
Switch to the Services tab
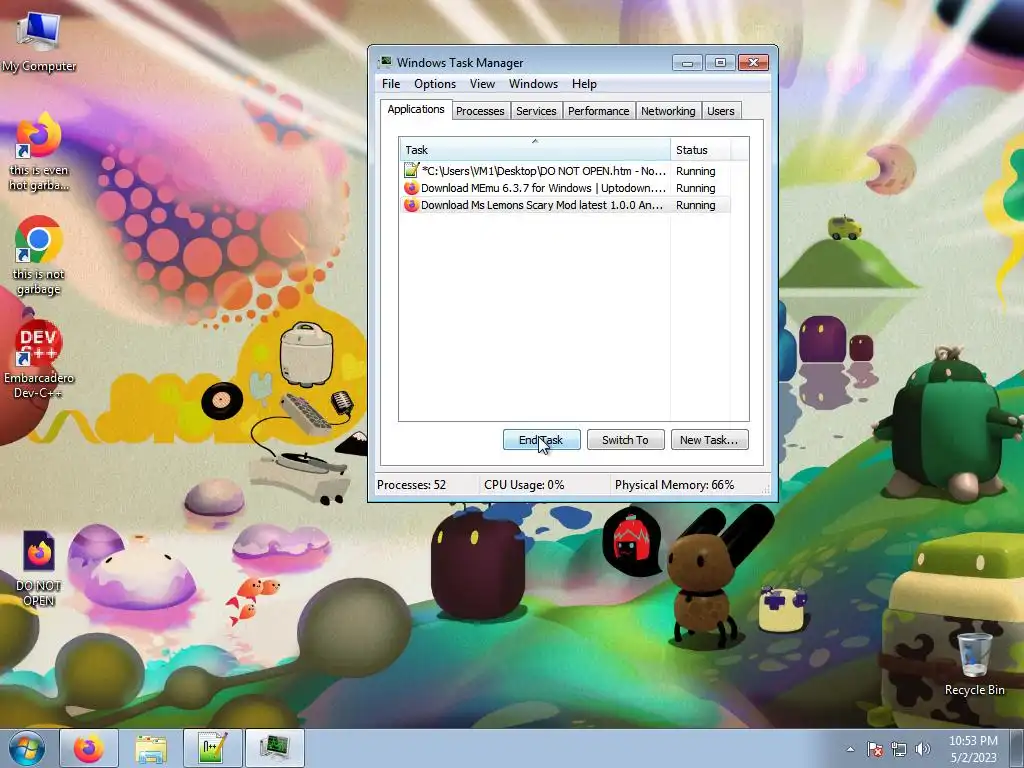(536, 111)
